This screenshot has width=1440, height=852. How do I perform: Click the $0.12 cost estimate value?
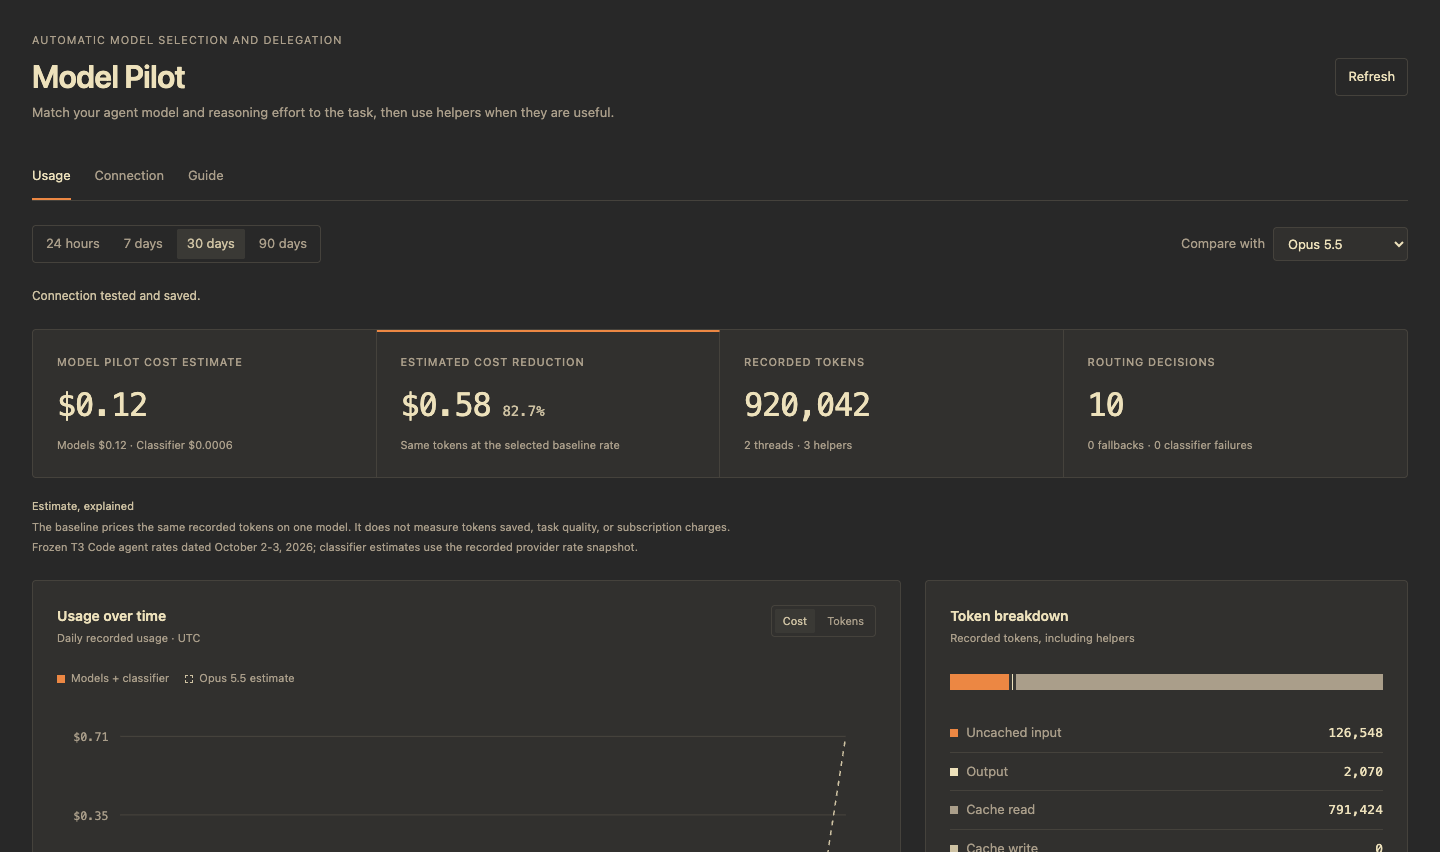tap(102, 405)
